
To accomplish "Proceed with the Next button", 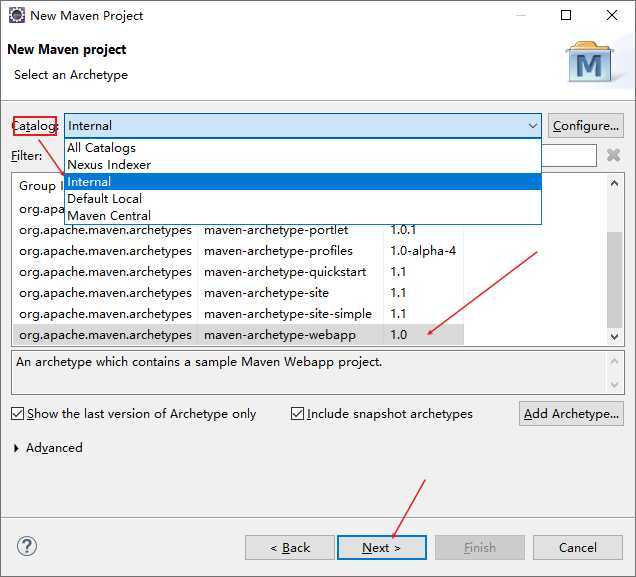I will pyautogui.click(x=382, y=547).
